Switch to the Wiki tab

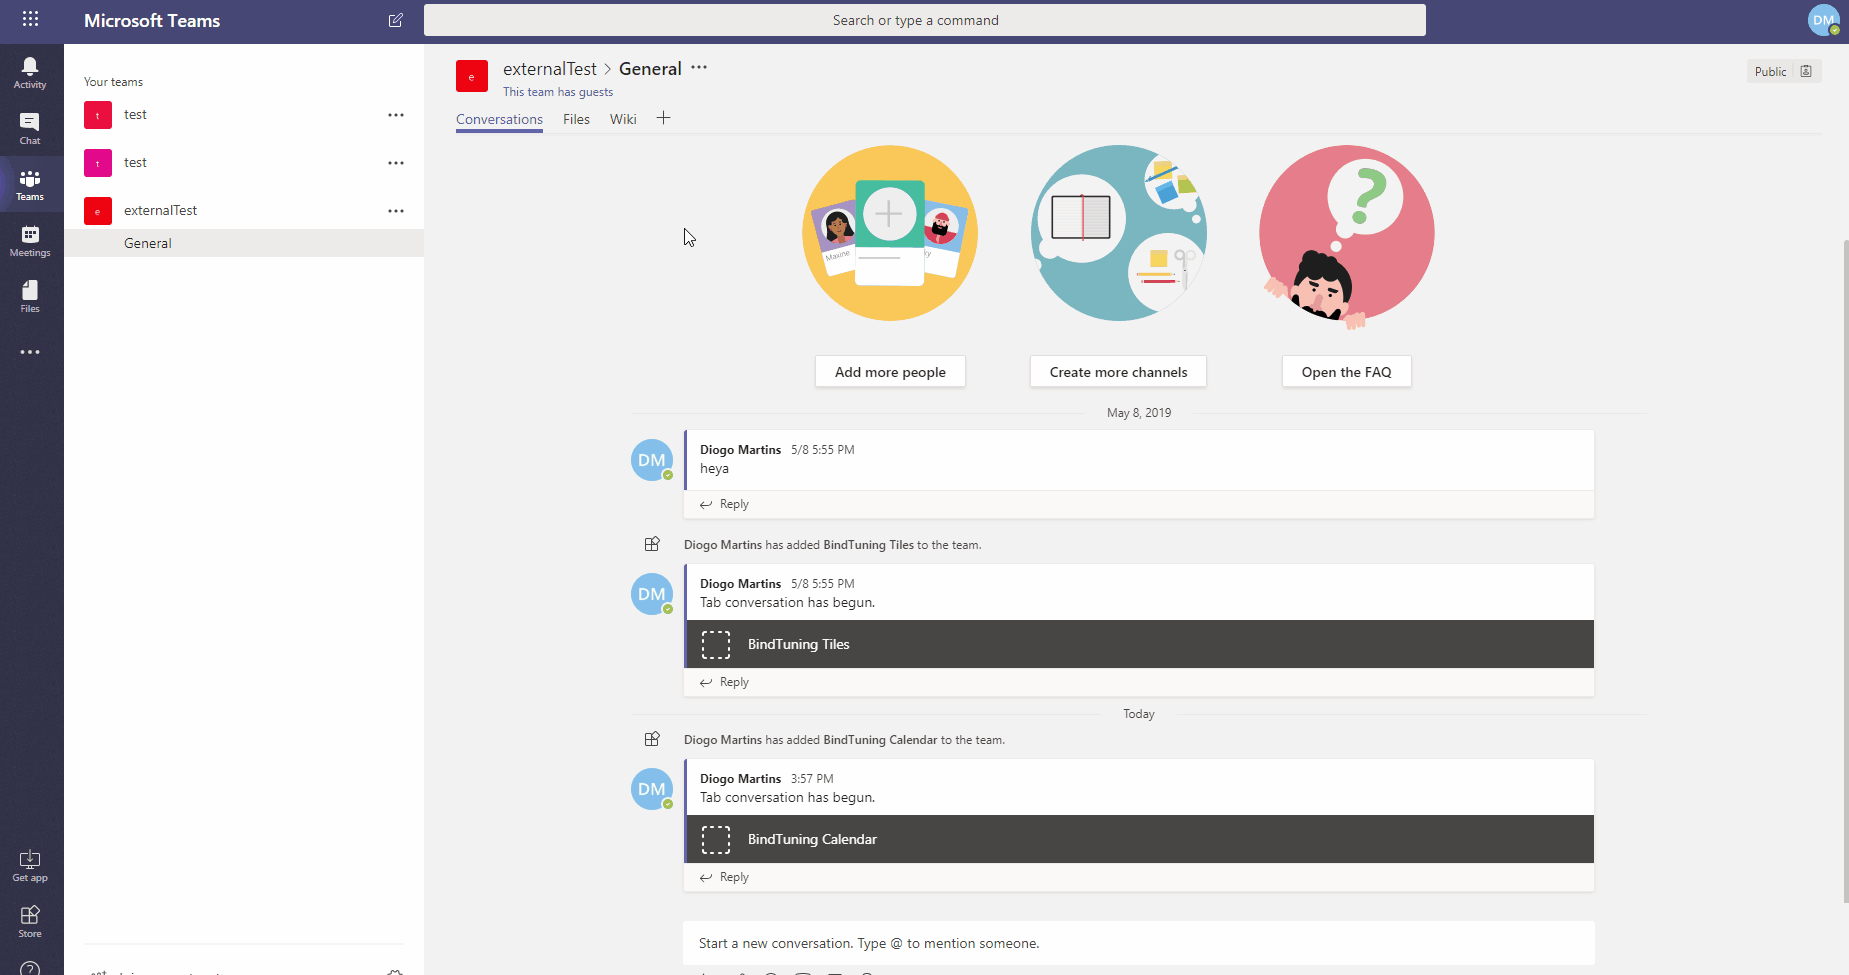point(623,119)
